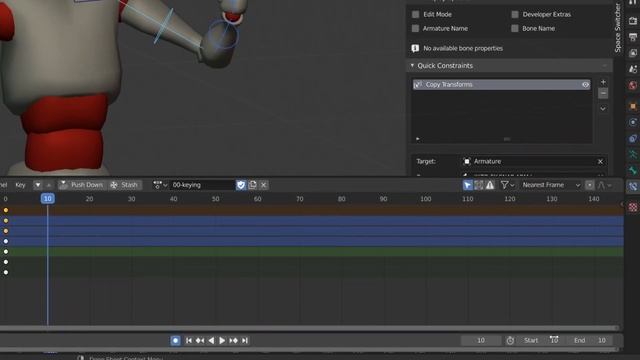Open the Nearest Frame snapping dropdown
Viewport: 640px width, 360px height.
(551, 185)
